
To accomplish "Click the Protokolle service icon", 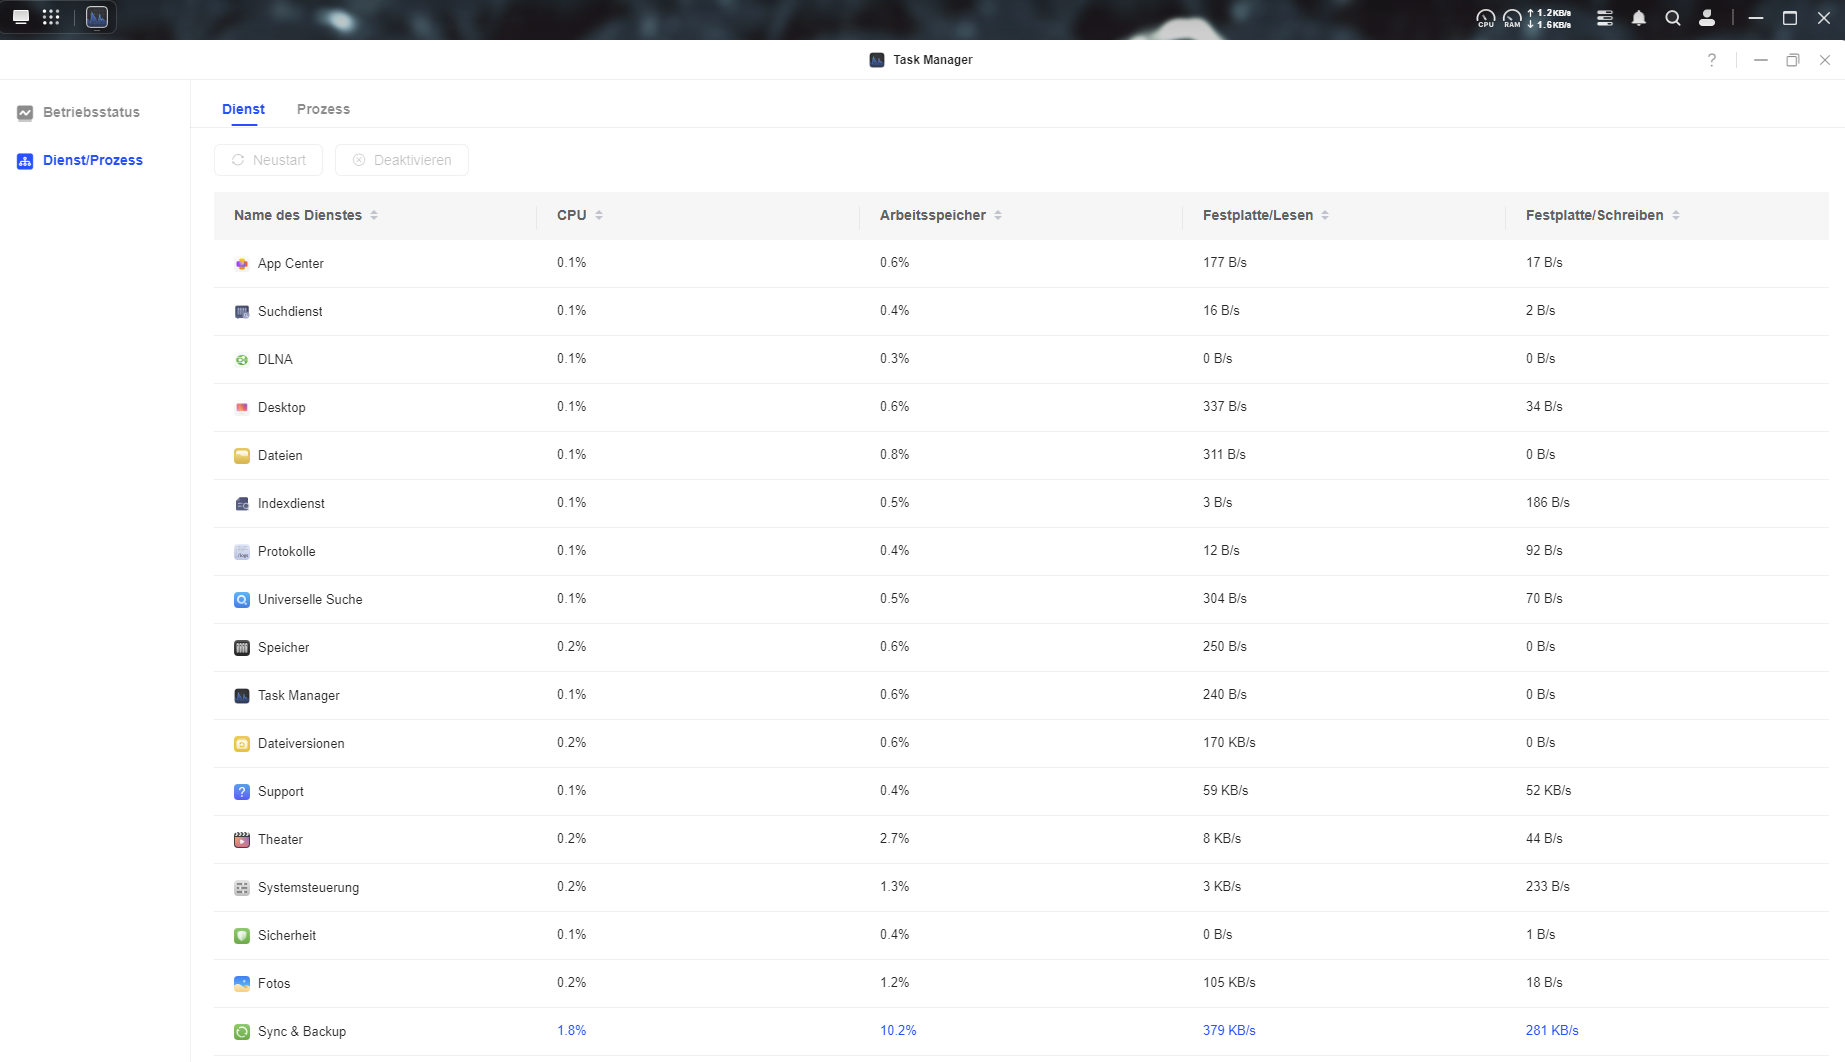I will [x=241, y=552].
